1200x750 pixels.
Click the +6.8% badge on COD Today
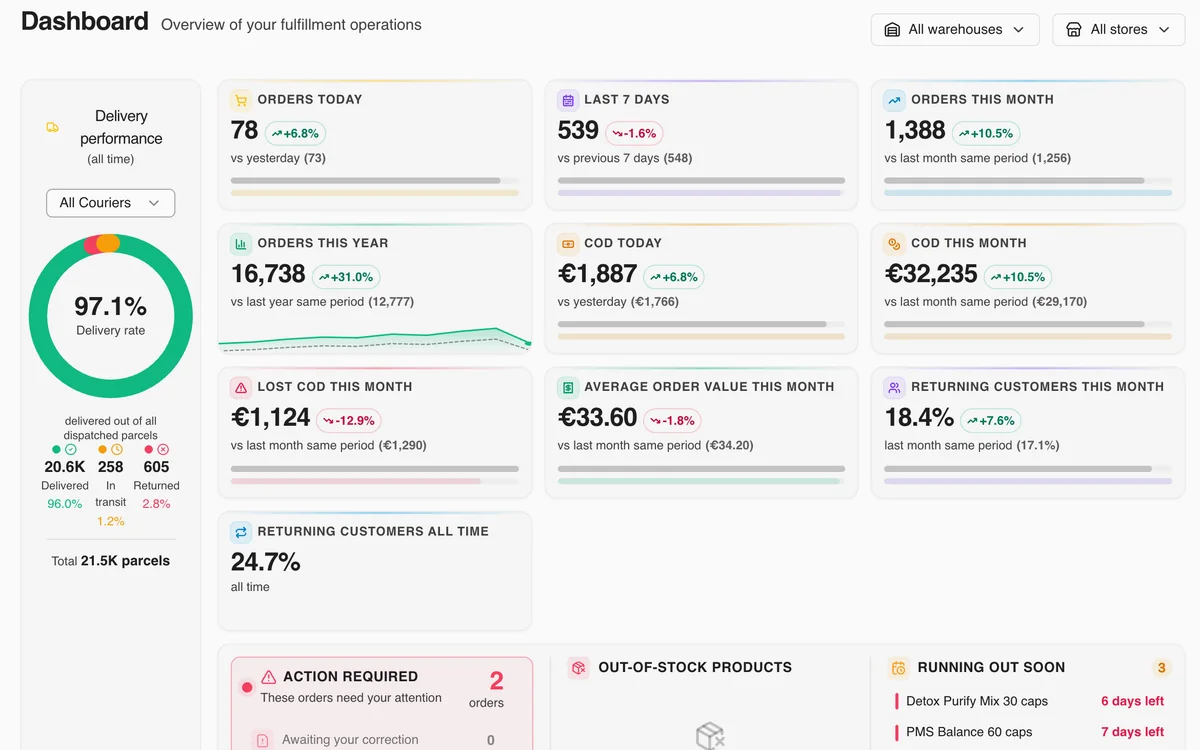click(x=673, y=277)
